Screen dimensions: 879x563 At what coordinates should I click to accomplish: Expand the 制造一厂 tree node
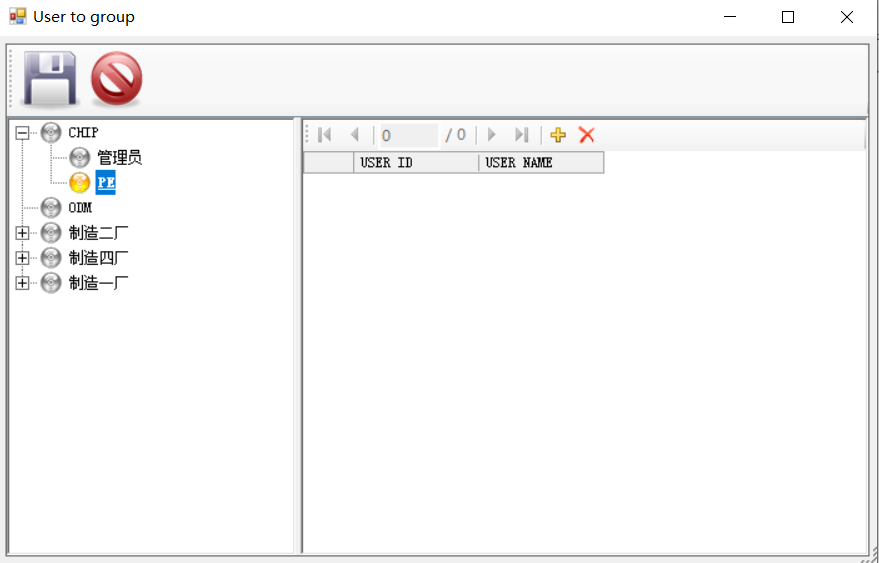pos(23,283)
